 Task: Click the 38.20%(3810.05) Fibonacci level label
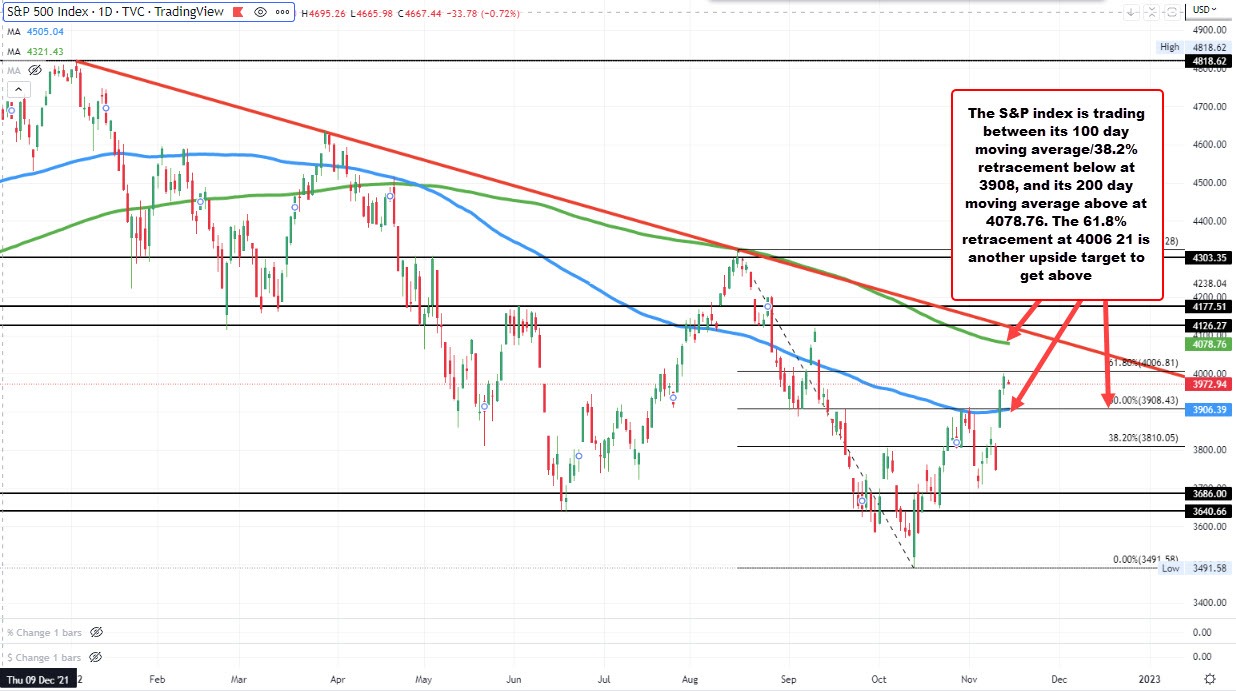coord(1142,438)
